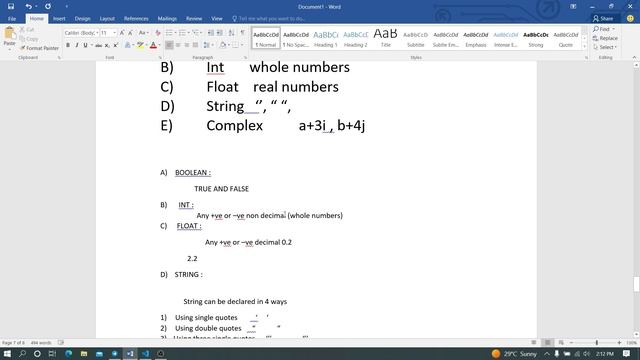Apply yellow text highlight color
The width and height of the screenshot is (640, 360).
(140, 45)
